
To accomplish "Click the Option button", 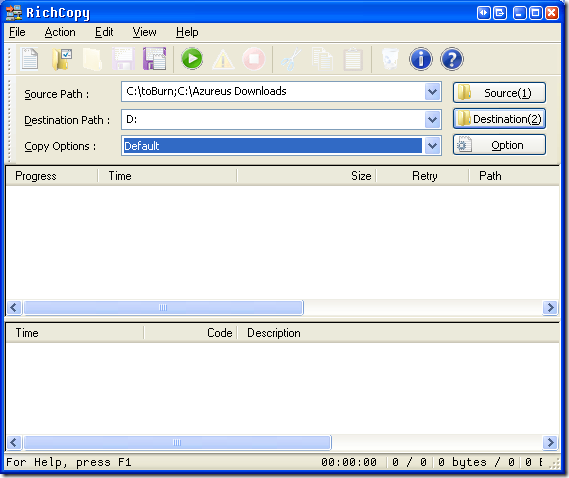I will click(x=499, y=145).
